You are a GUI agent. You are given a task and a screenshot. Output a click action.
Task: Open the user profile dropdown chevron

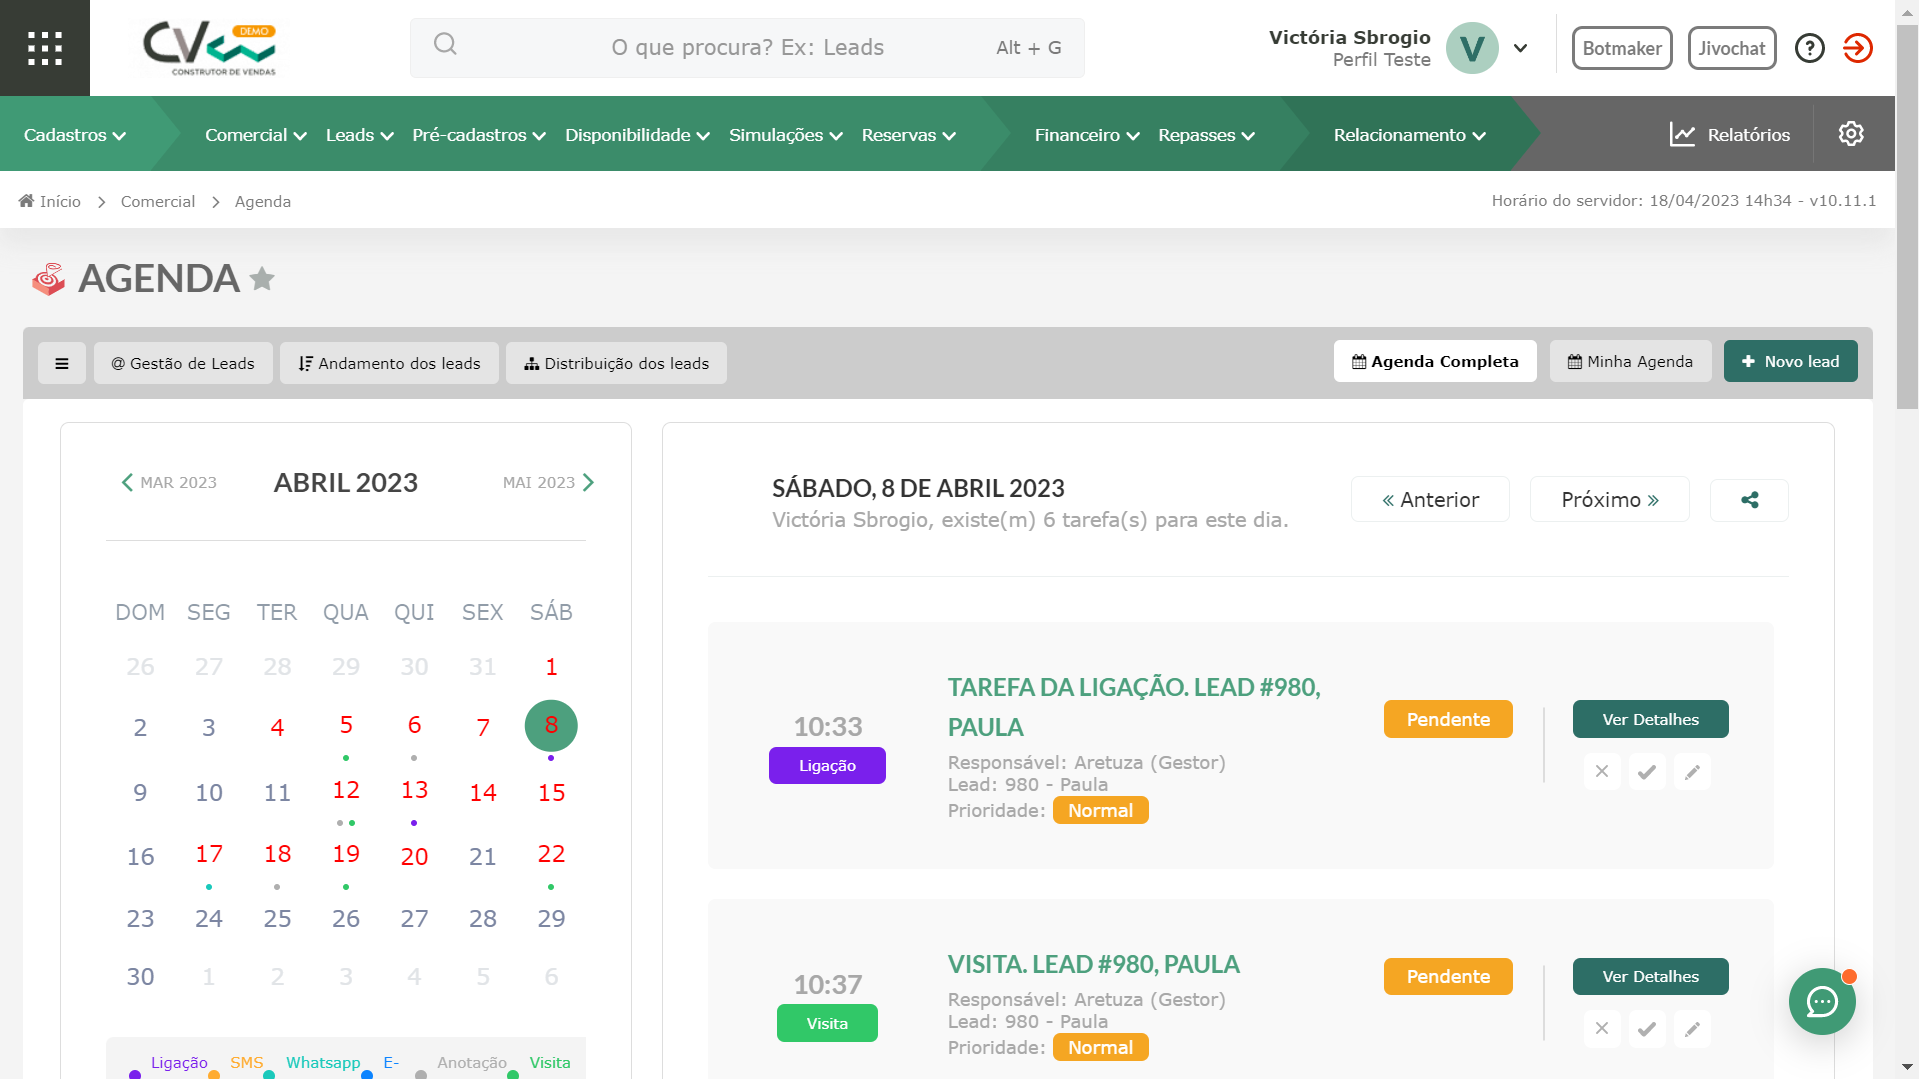point(1520,48)
